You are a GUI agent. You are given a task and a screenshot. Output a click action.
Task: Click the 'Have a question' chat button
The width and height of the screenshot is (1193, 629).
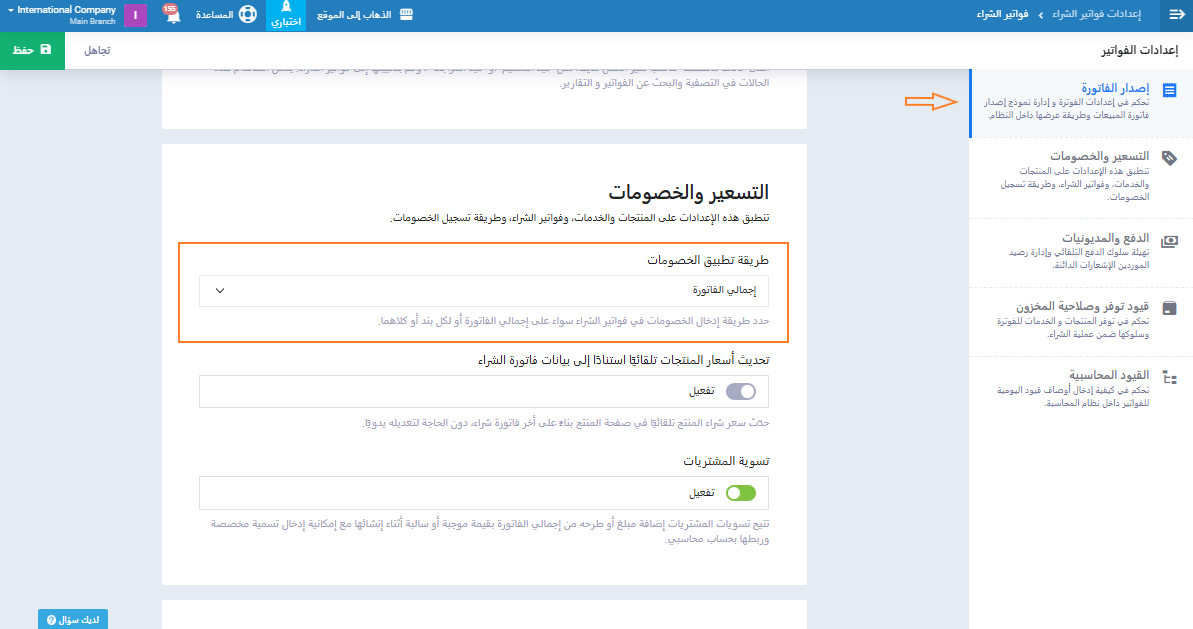click(73, 619)
